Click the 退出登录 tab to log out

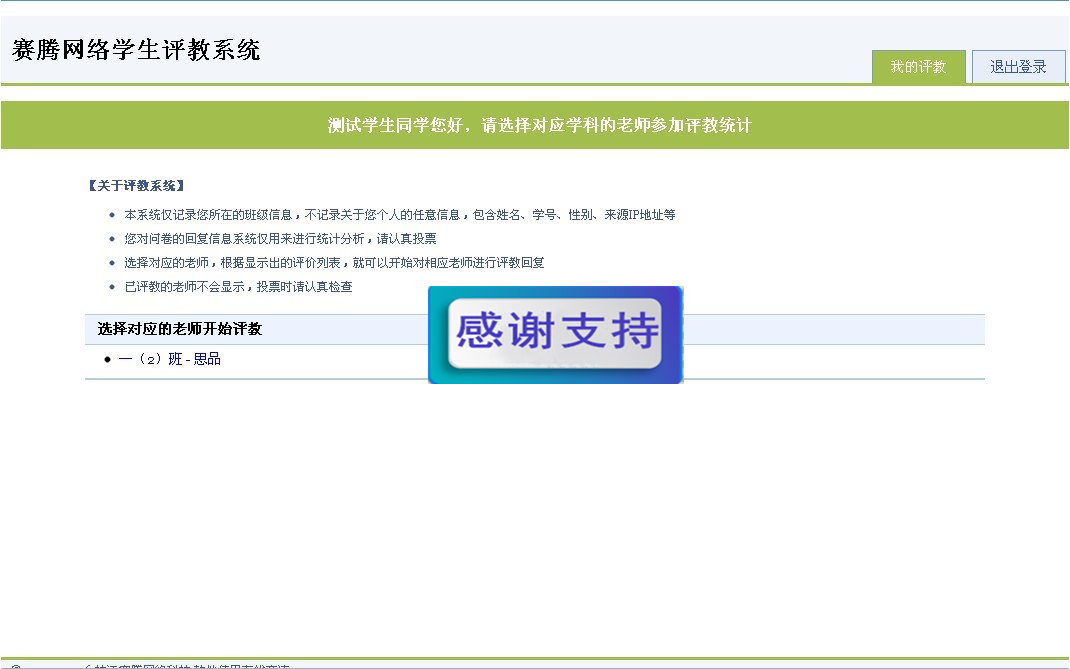pos(1018,67)
